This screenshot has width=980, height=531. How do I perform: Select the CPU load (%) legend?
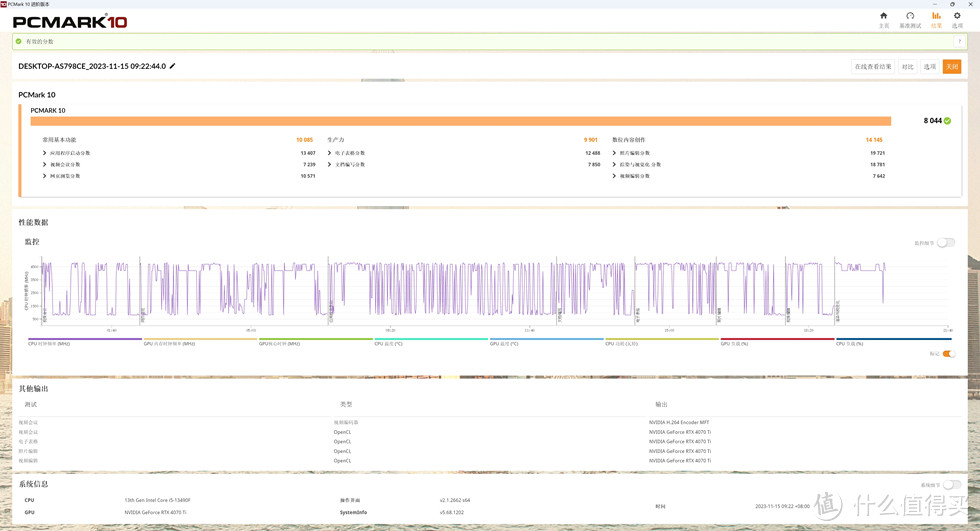coord(894,341)
